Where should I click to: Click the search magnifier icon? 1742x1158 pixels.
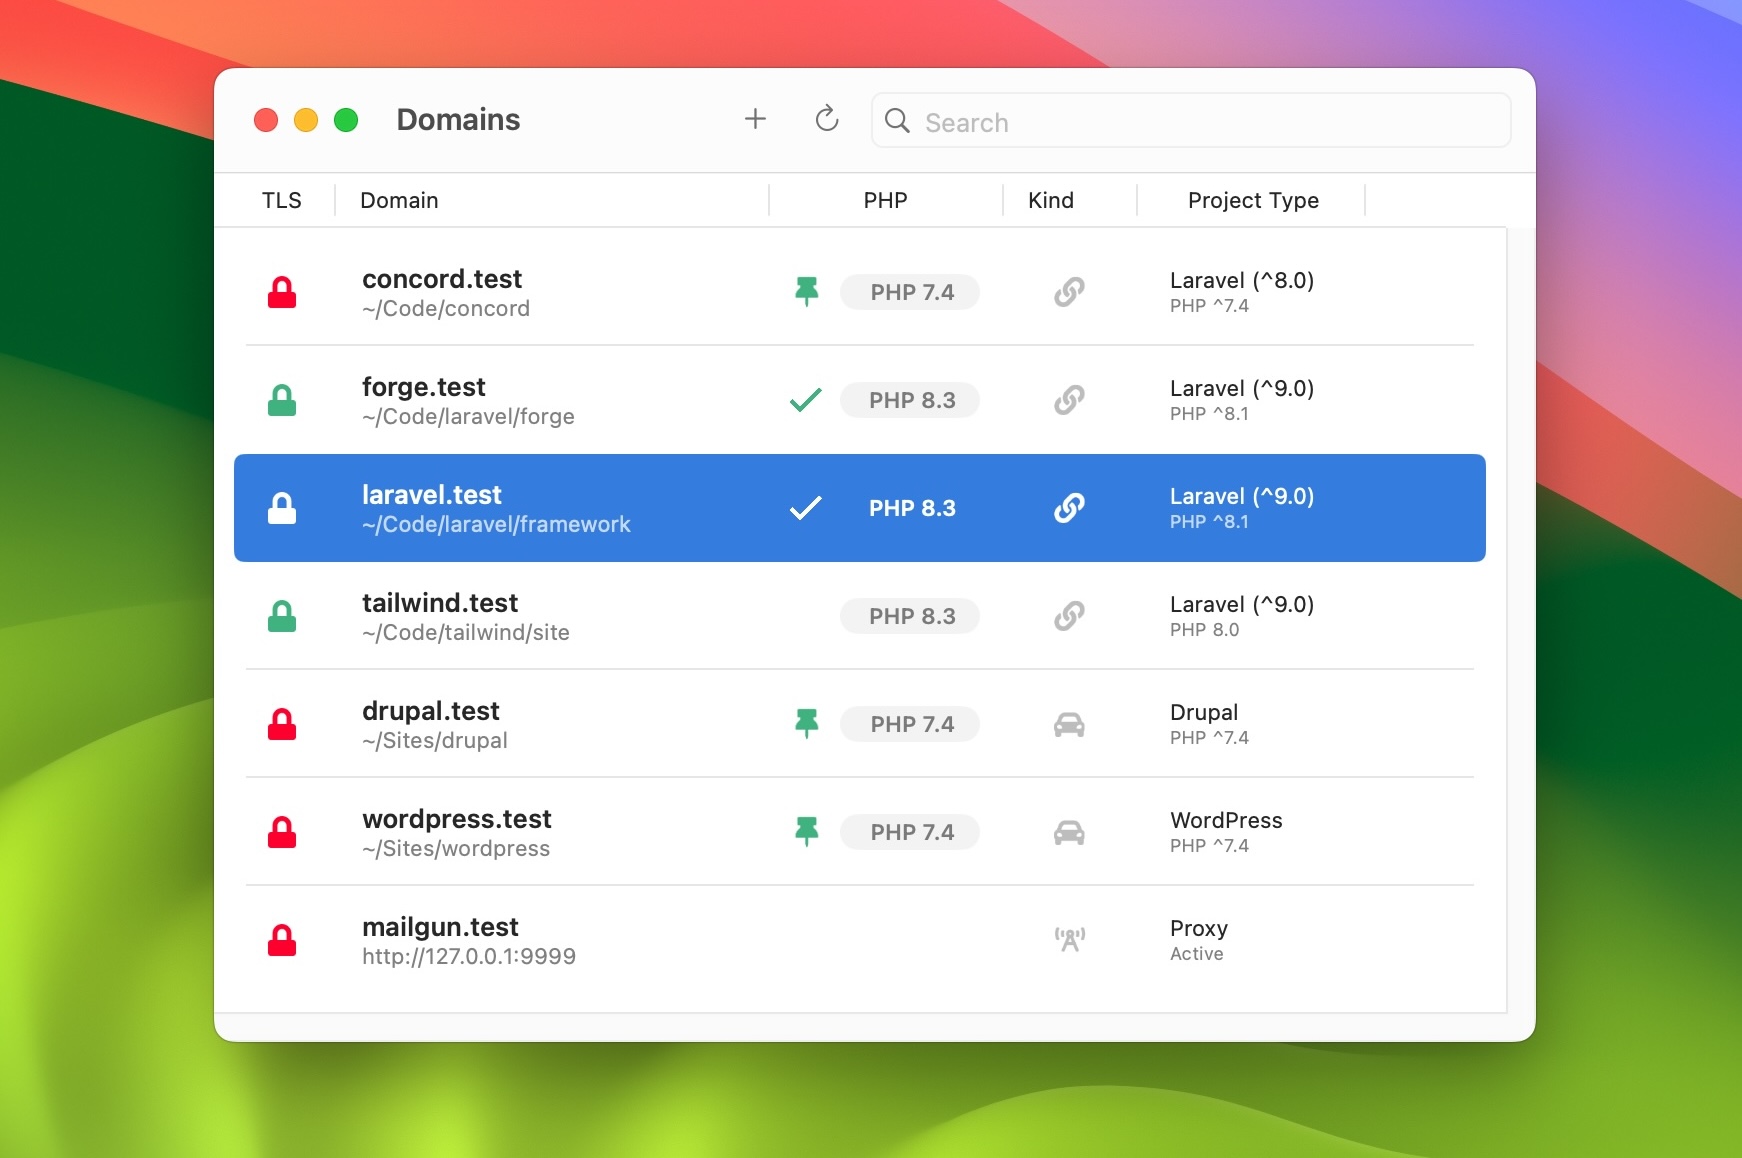coord(897,121)
